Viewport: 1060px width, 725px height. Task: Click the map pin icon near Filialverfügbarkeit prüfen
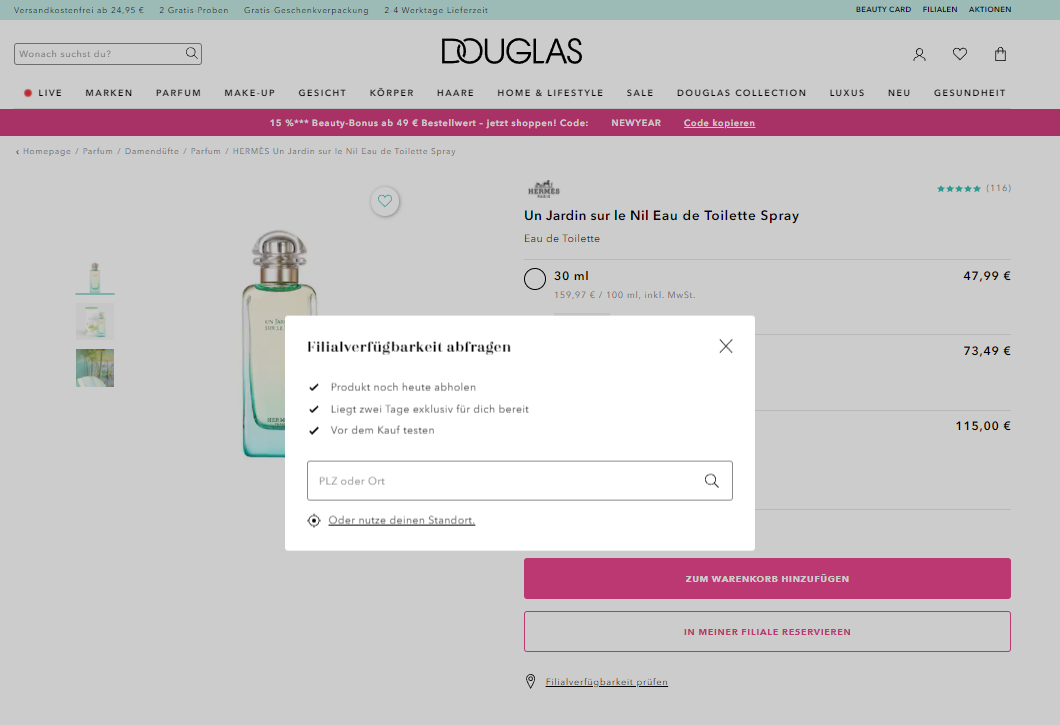[x=531, y=681]
